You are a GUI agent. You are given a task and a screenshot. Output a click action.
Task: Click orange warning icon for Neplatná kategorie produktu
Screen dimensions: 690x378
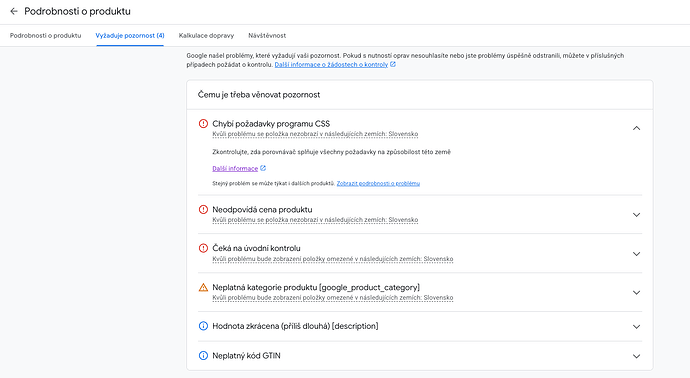203,287
